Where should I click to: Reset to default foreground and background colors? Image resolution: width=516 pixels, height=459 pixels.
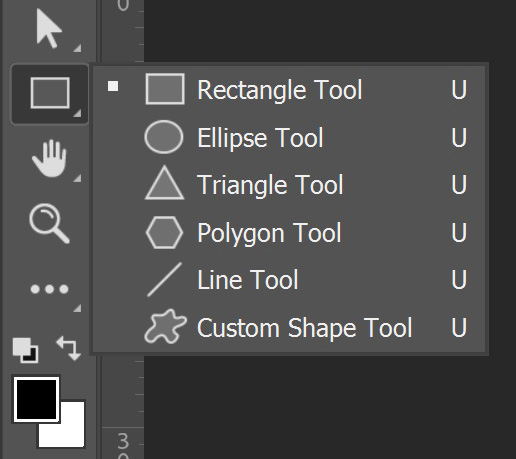click(x=25, y=350)
